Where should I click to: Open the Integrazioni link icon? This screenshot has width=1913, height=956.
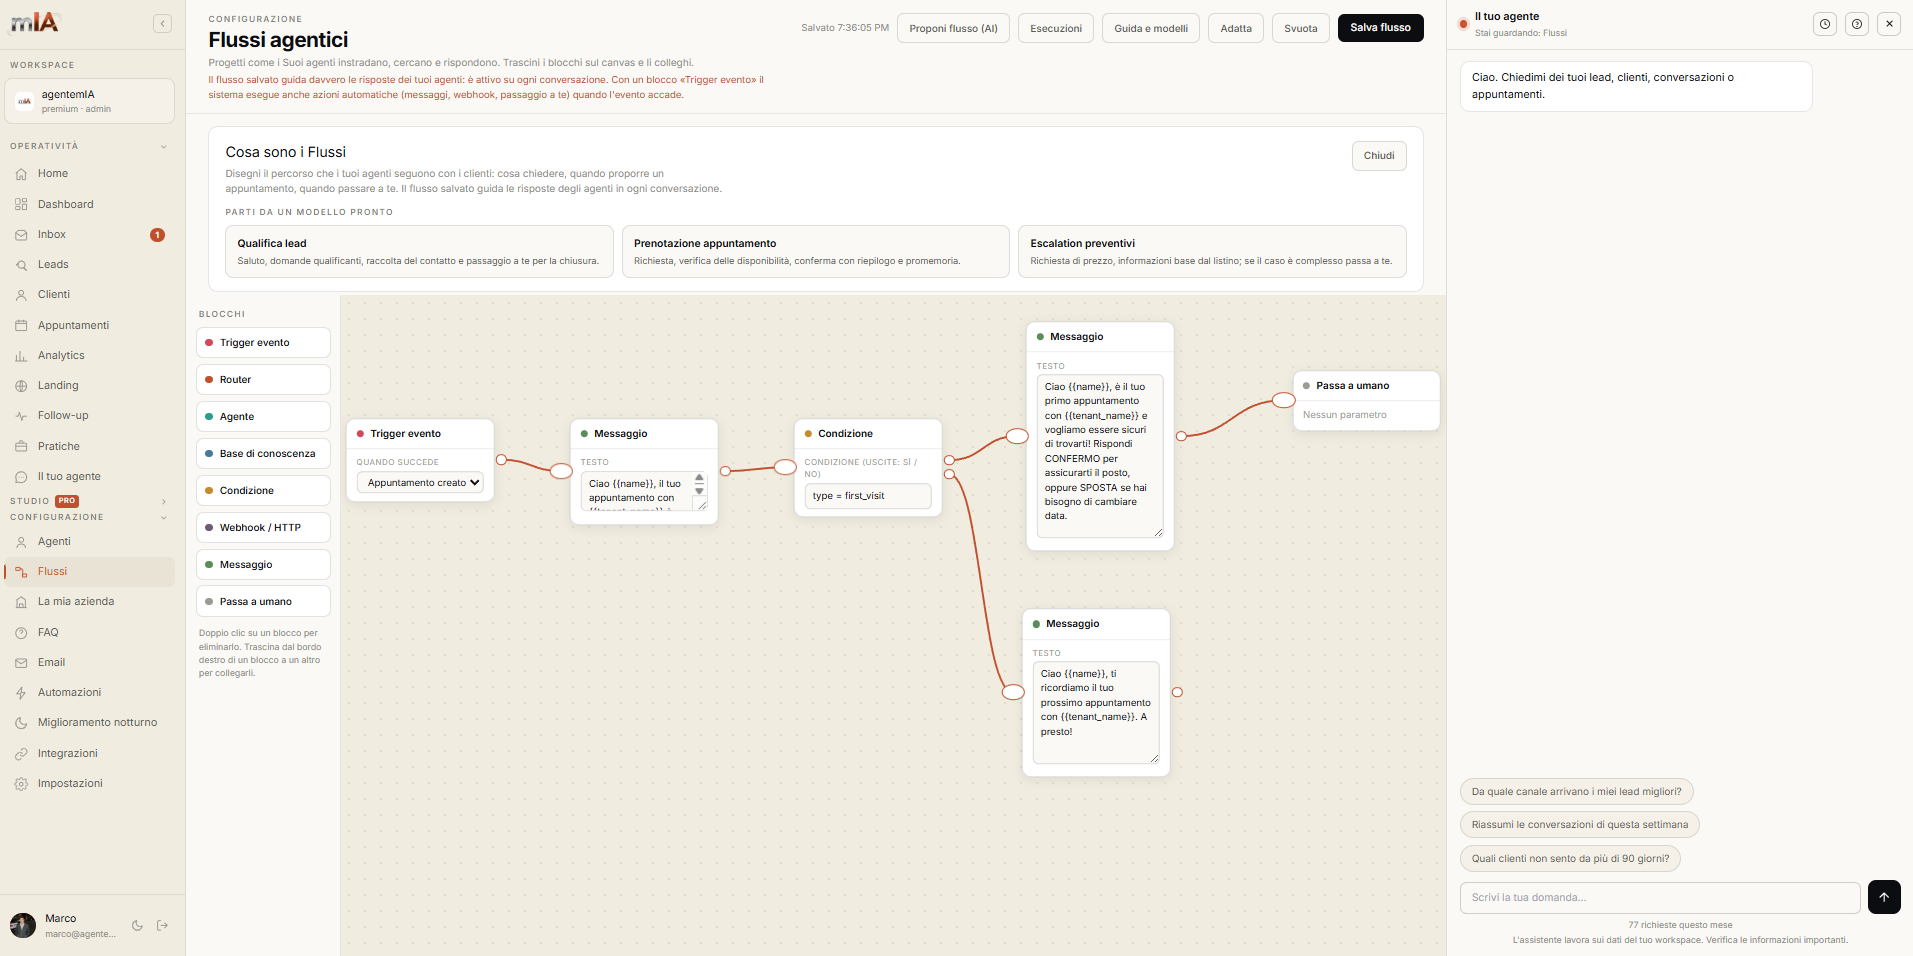21,754
